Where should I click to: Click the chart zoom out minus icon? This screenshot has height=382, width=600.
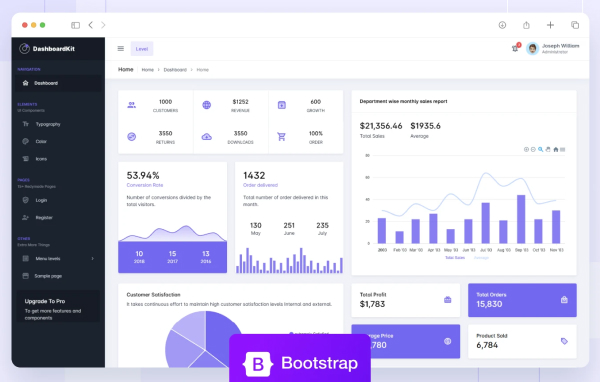click(x=533, y=150)
